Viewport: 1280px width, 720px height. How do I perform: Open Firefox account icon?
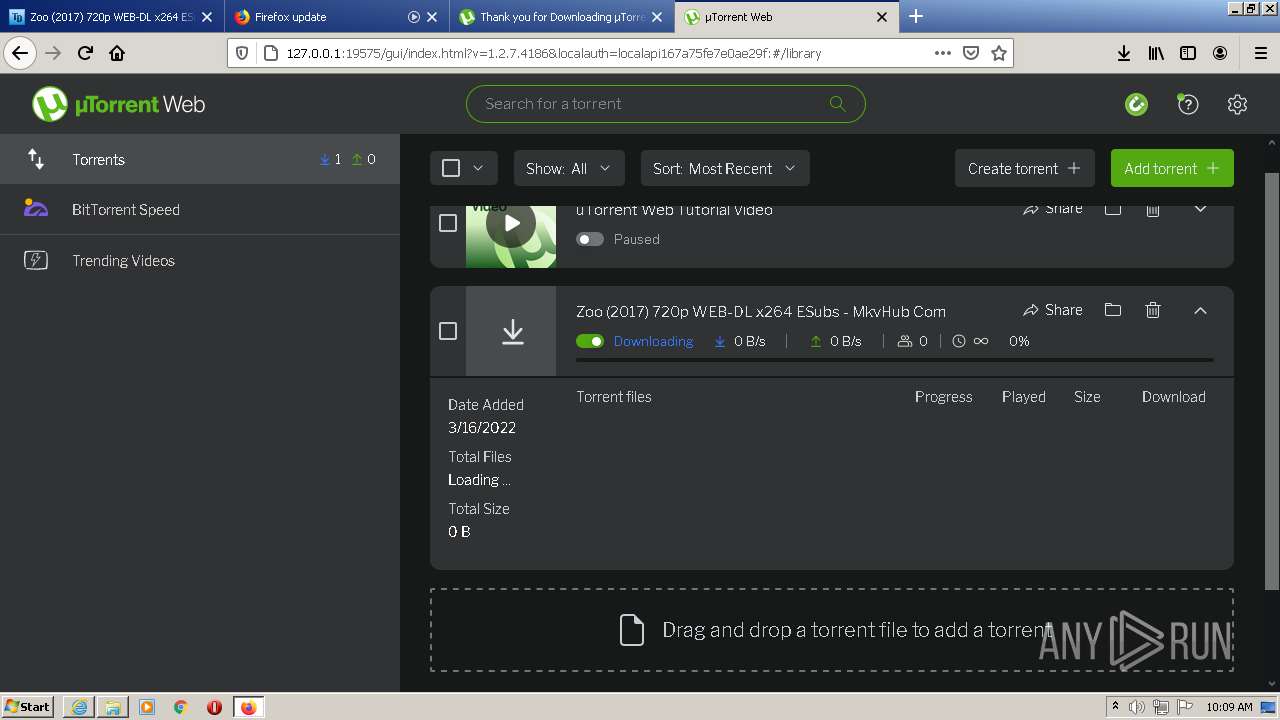click(x=1220, y=53)
